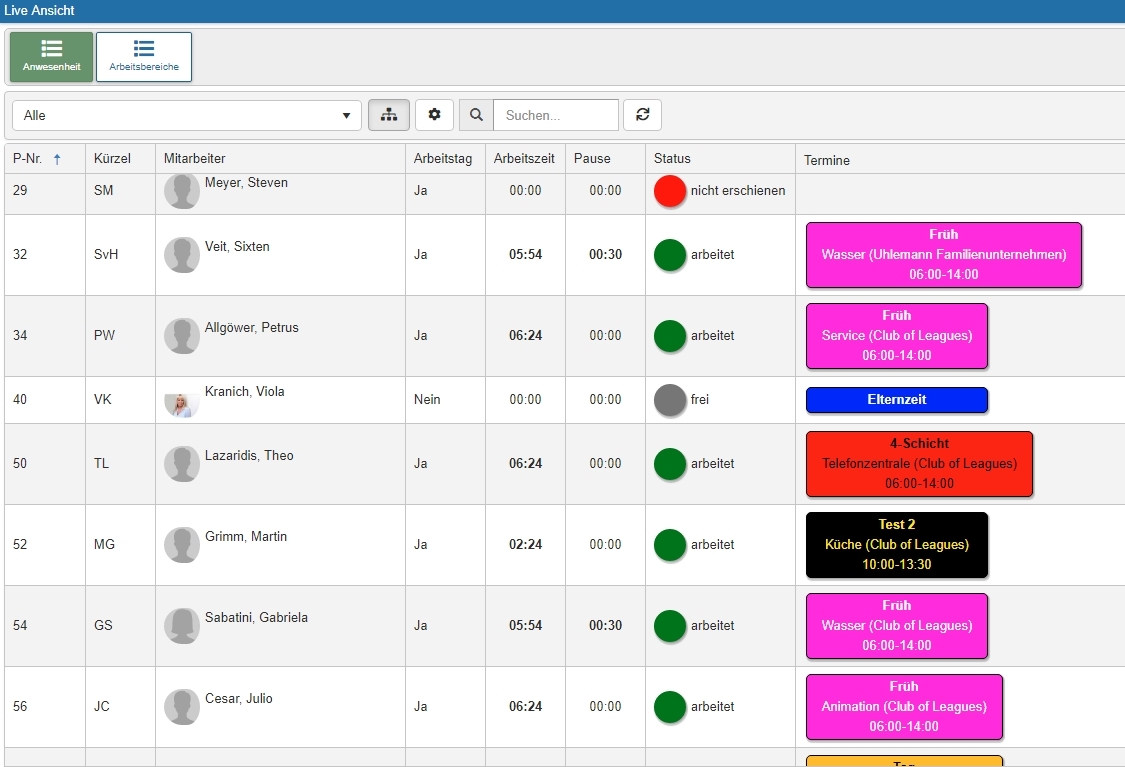Click the P-Nr. cell 29
1125x767 pixels.
point(20,191)
